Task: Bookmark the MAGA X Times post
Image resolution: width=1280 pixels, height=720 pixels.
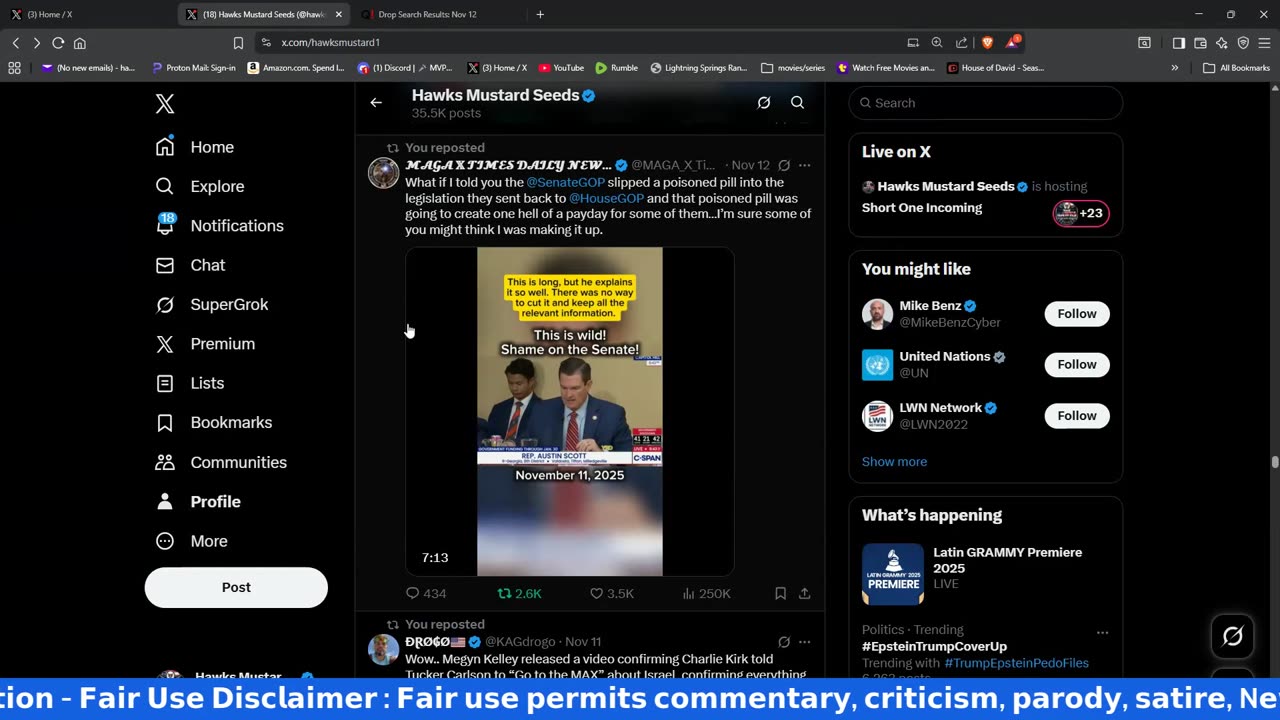Action: pos(780,593)
